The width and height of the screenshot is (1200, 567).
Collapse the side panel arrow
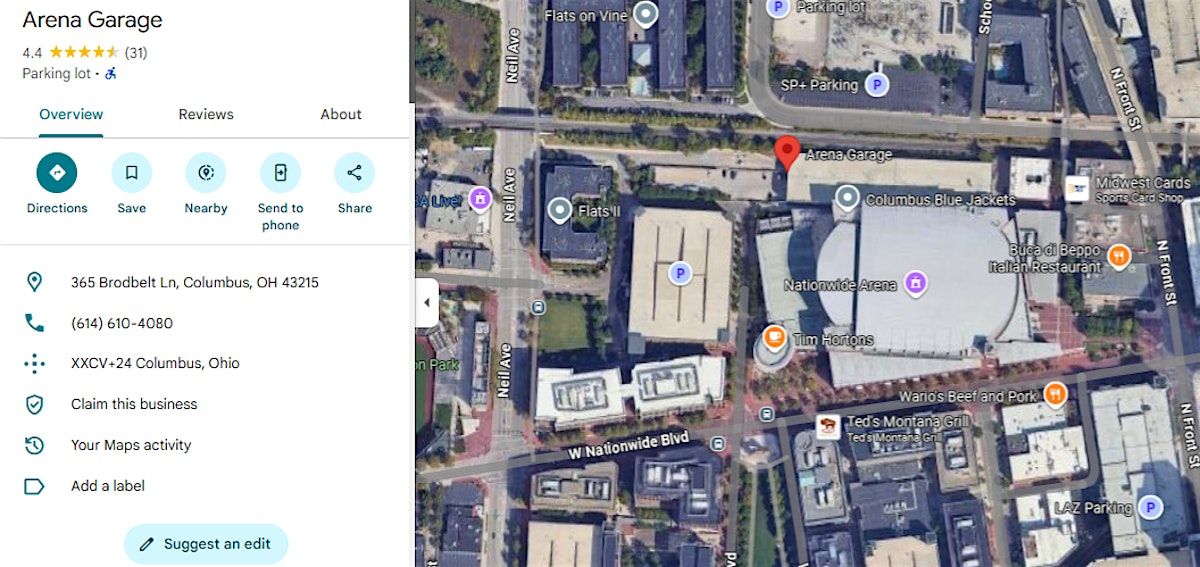point(427,302)
